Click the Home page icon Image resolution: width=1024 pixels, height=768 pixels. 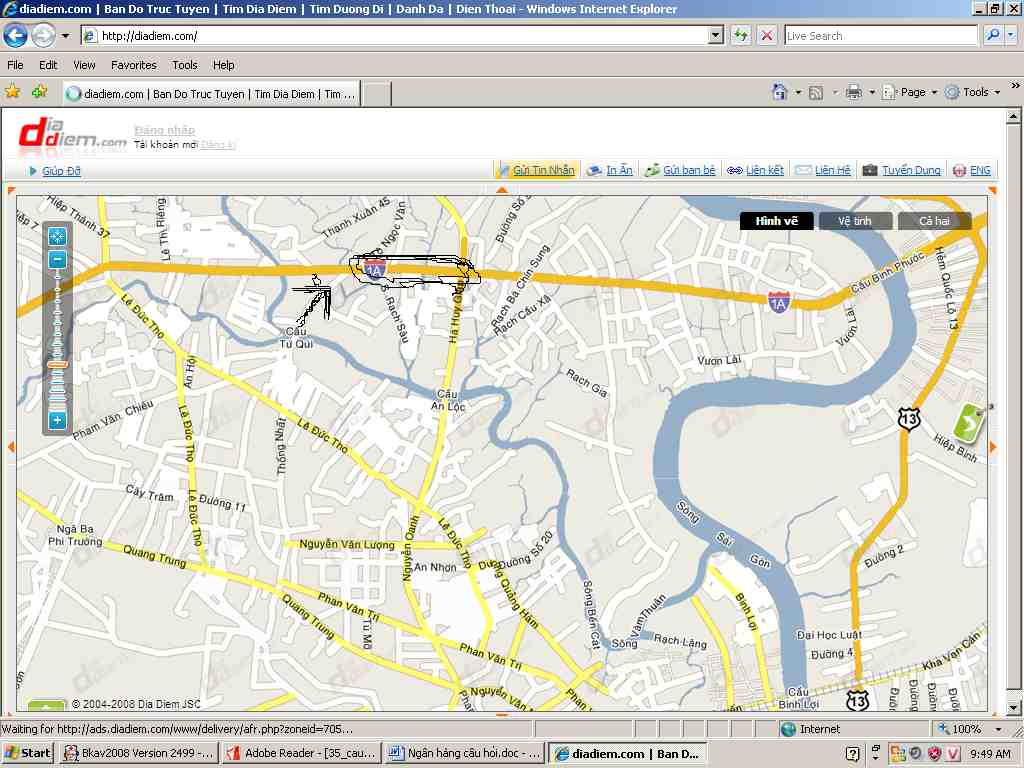tap(780, 92)
